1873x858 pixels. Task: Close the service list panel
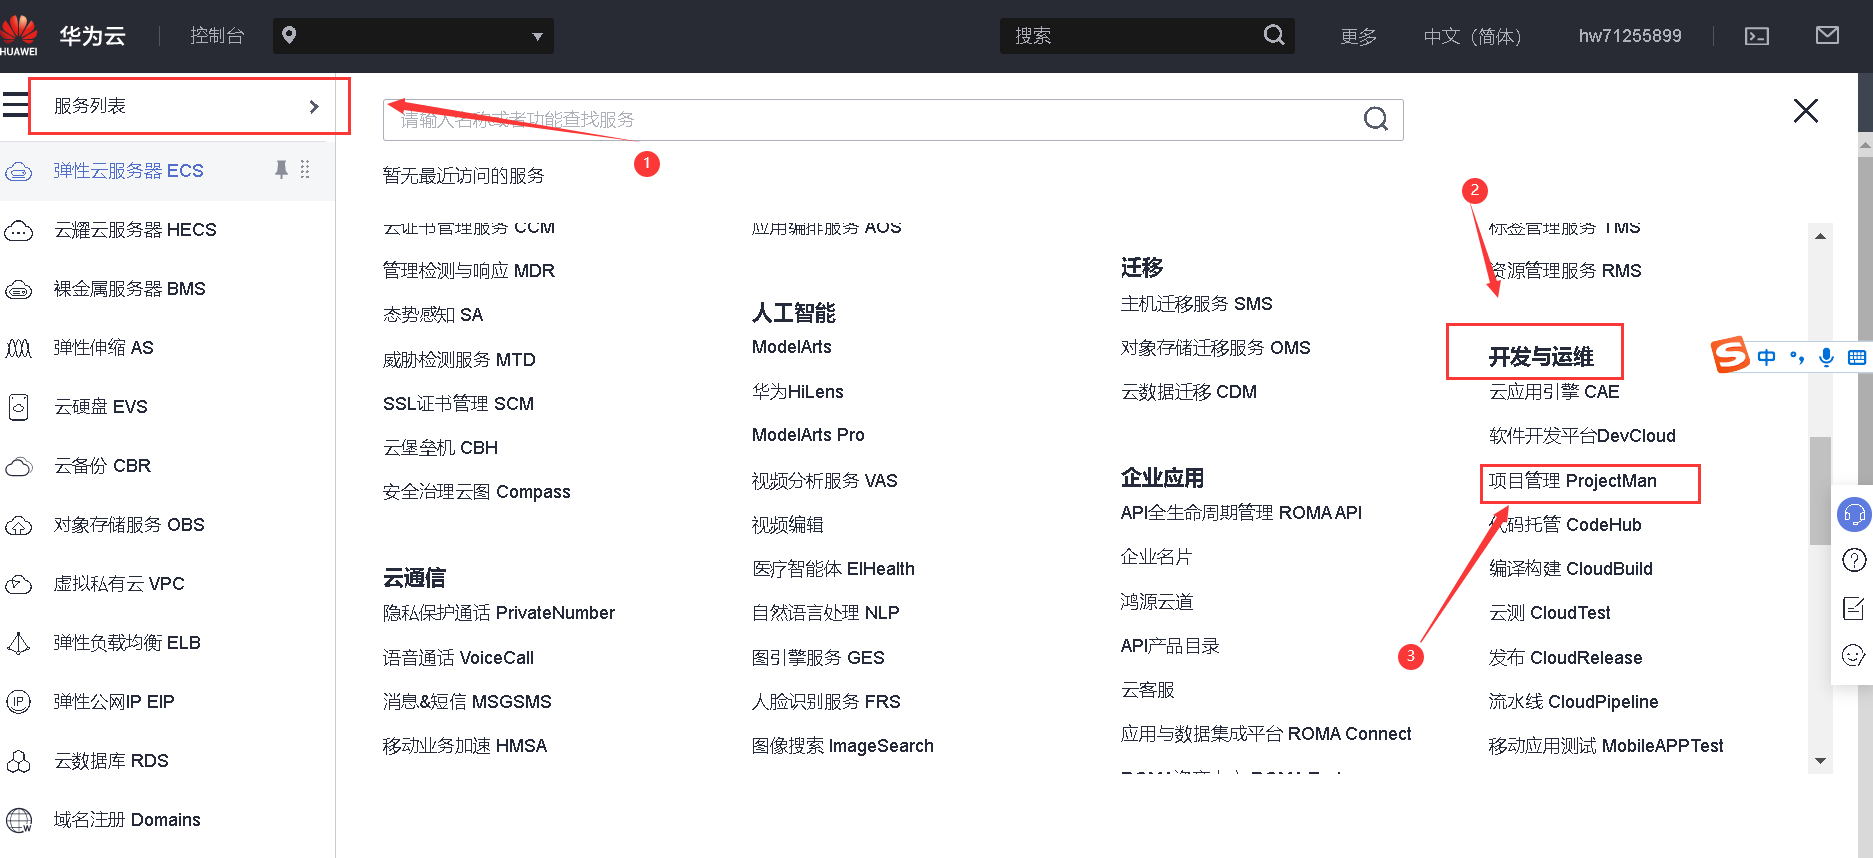[x=1805, y=110]
